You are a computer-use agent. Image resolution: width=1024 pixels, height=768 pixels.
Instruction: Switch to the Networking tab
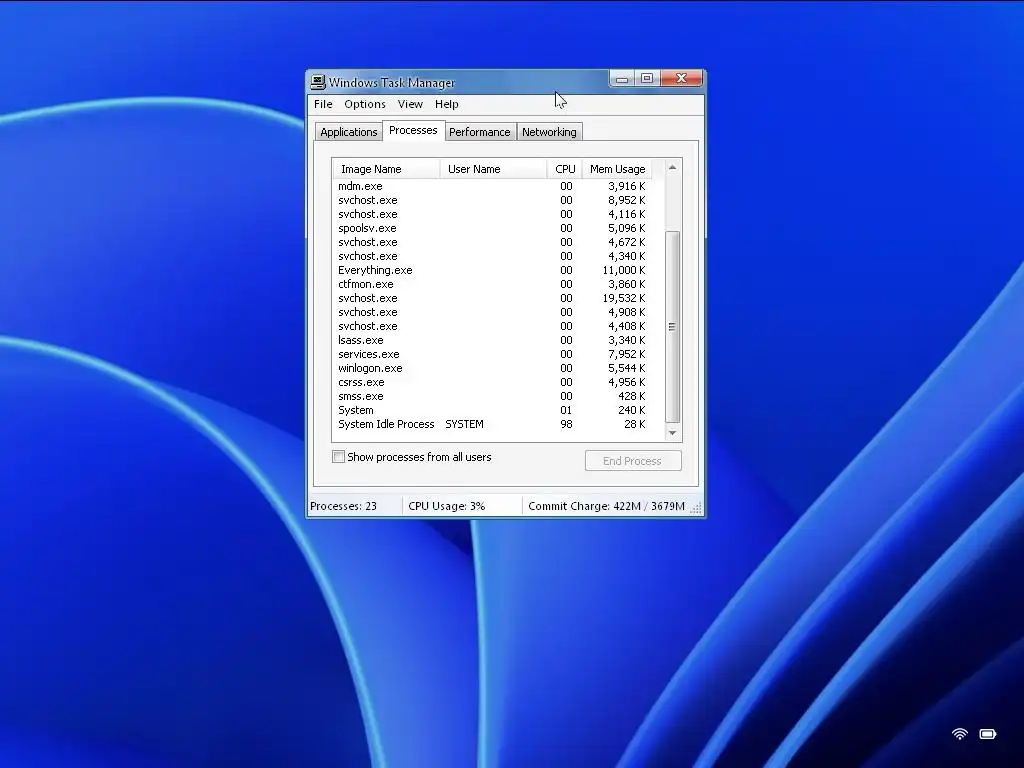[x=549, y=132]
